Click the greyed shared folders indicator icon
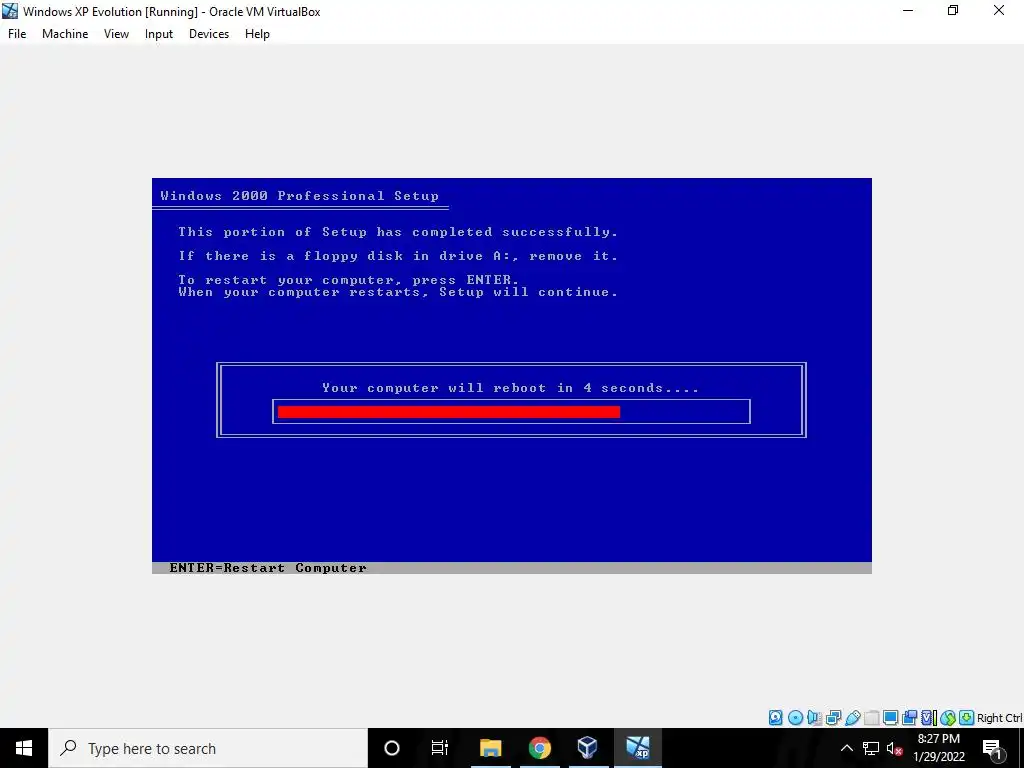Image resolution: width=1024 pixels, height=768 pixels. pos(871,718)
